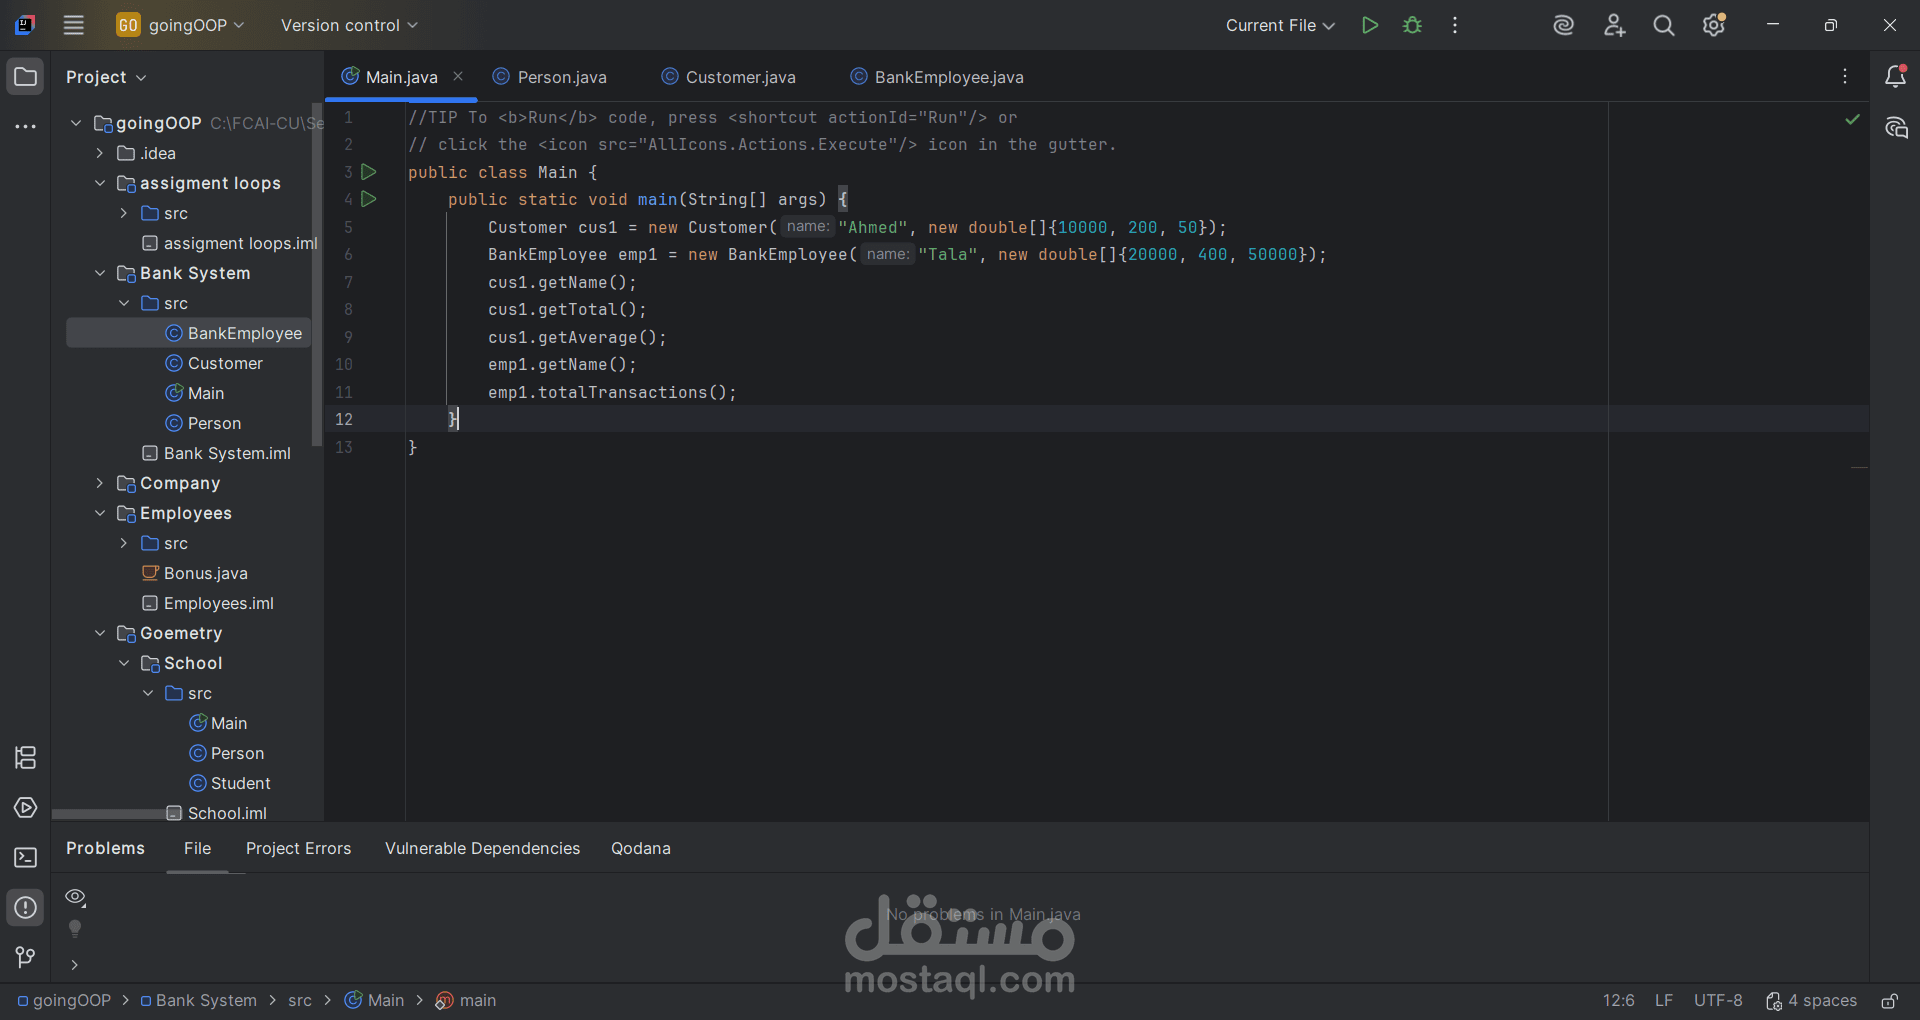Switch to the Person.java editor tab

(x=550, y=77)
